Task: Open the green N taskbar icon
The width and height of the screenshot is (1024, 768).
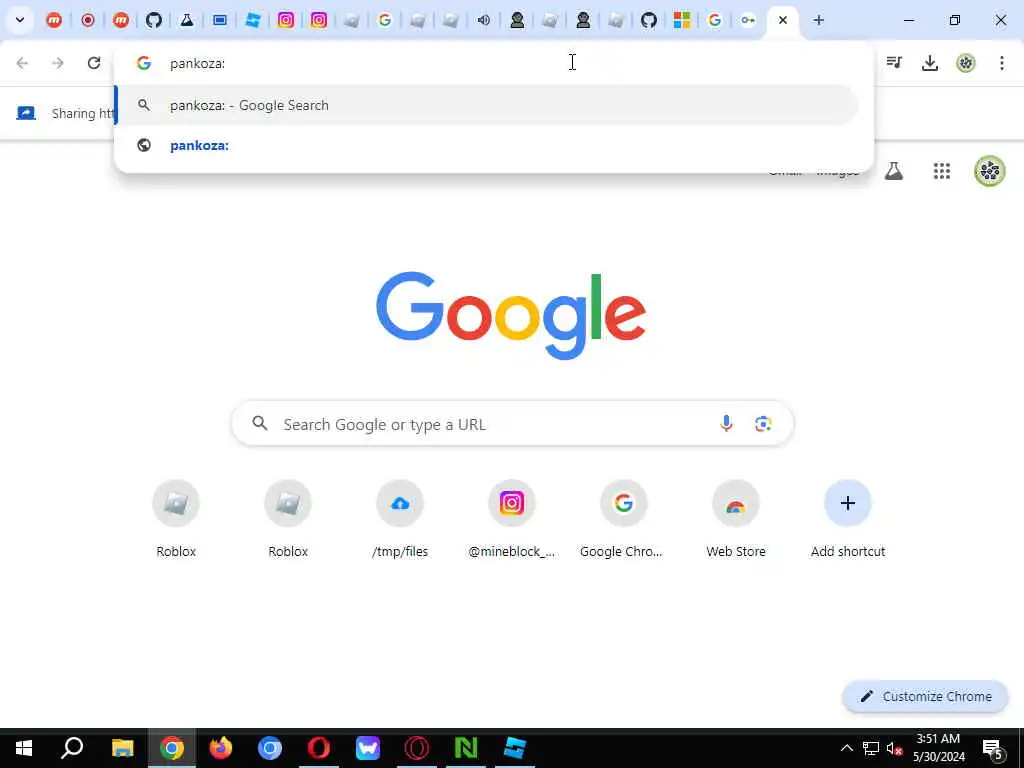Action: click(x=466, y=748)
